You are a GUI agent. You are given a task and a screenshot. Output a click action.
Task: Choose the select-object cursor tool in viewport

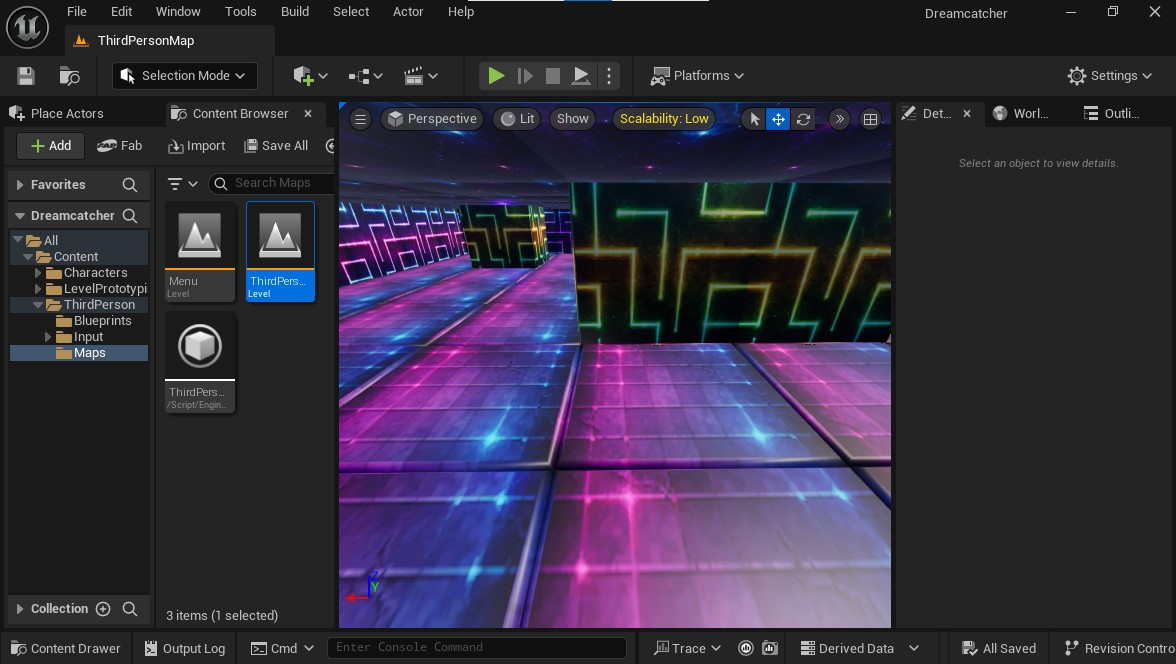click(754, 119)
